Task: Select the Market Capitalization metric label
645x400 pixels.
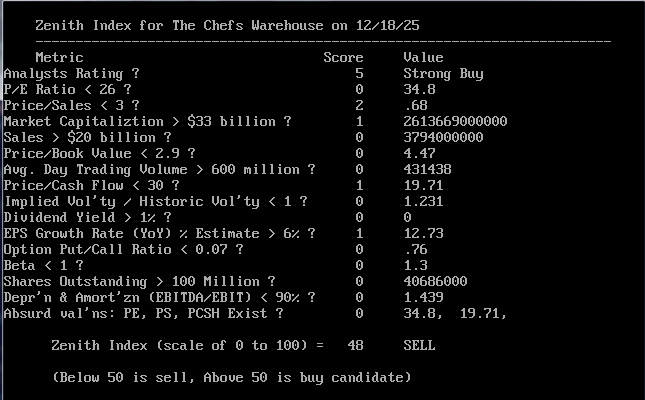Action: [147, 121]
